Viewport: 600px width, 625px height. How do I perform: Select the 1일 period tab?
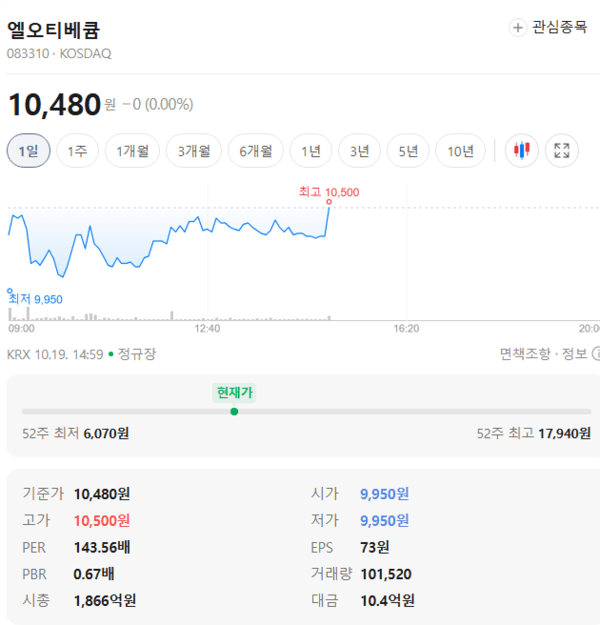click(x=28, y=151)
